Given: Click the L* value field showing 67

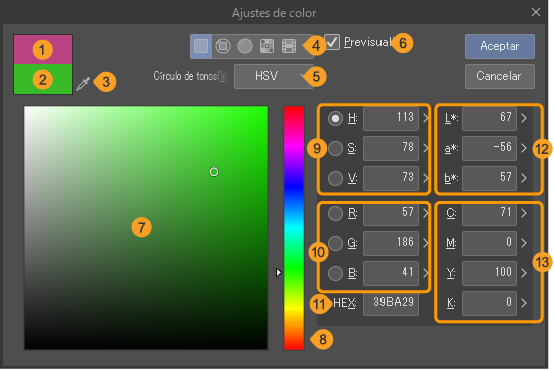Looking at the screenshot, I should 489,118.
